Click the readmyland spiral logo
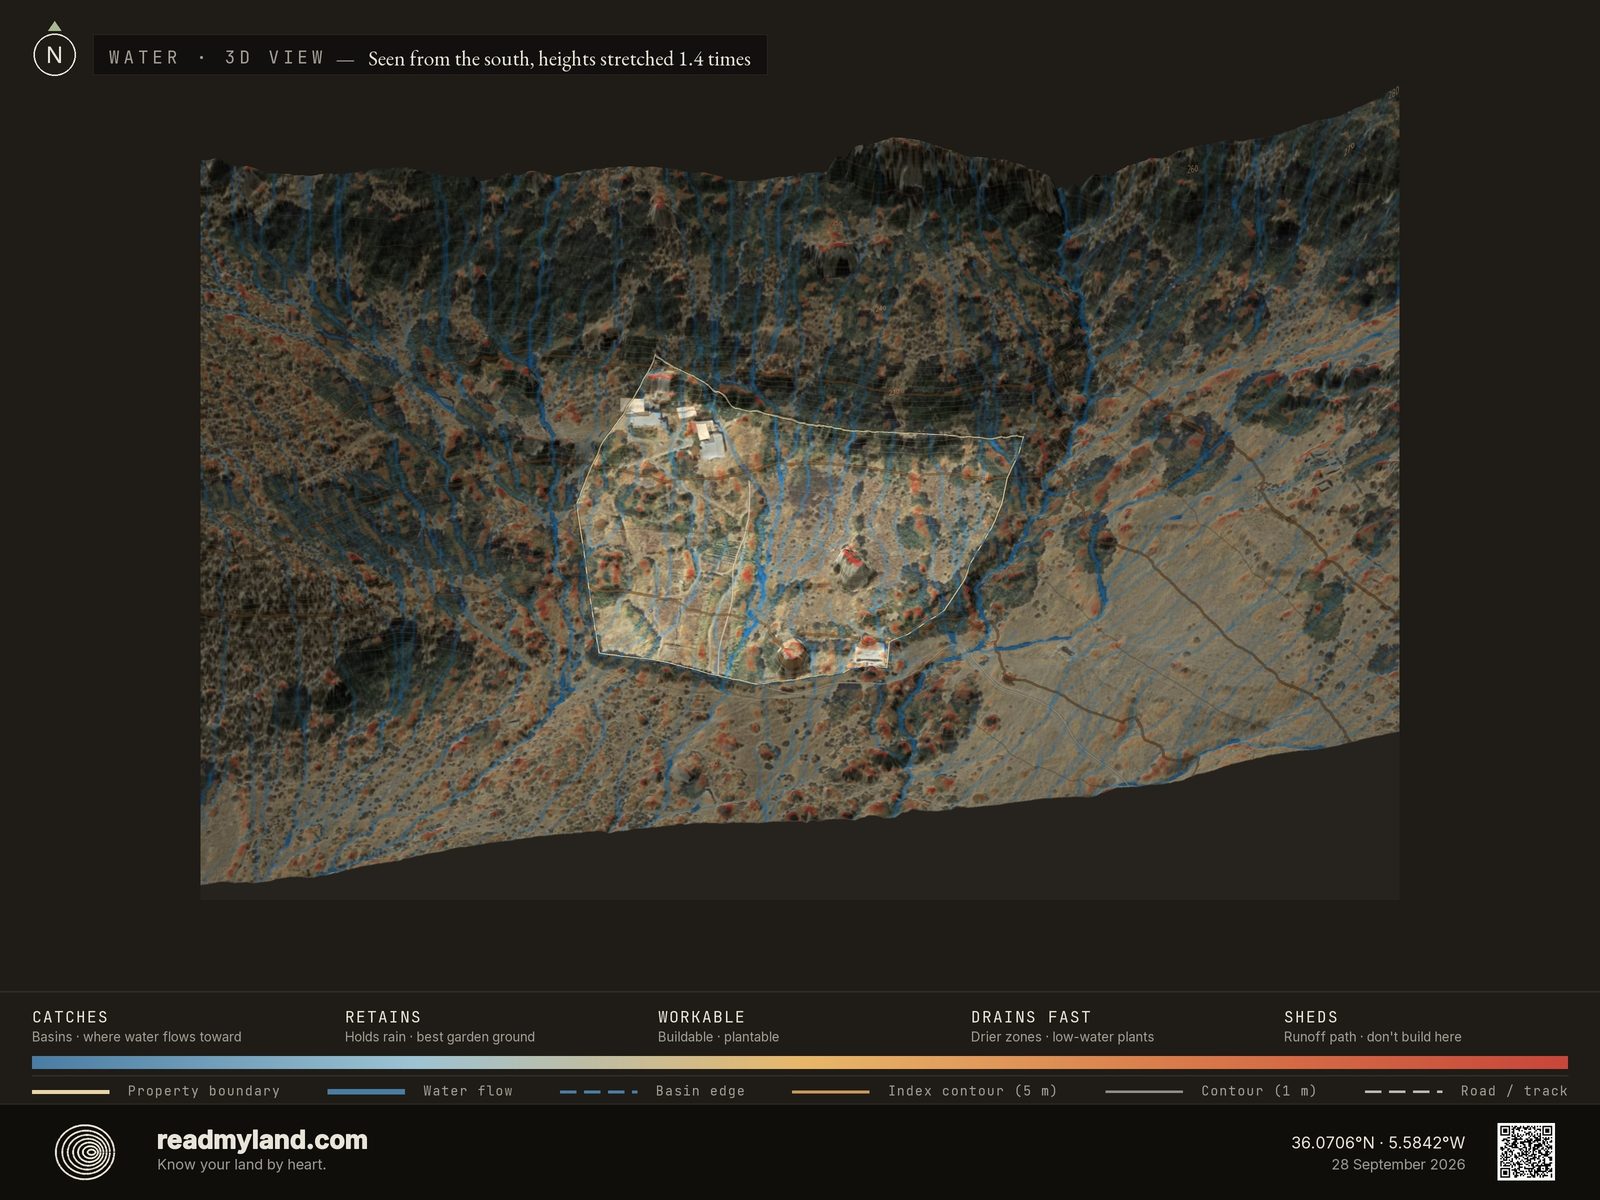 85,1152
